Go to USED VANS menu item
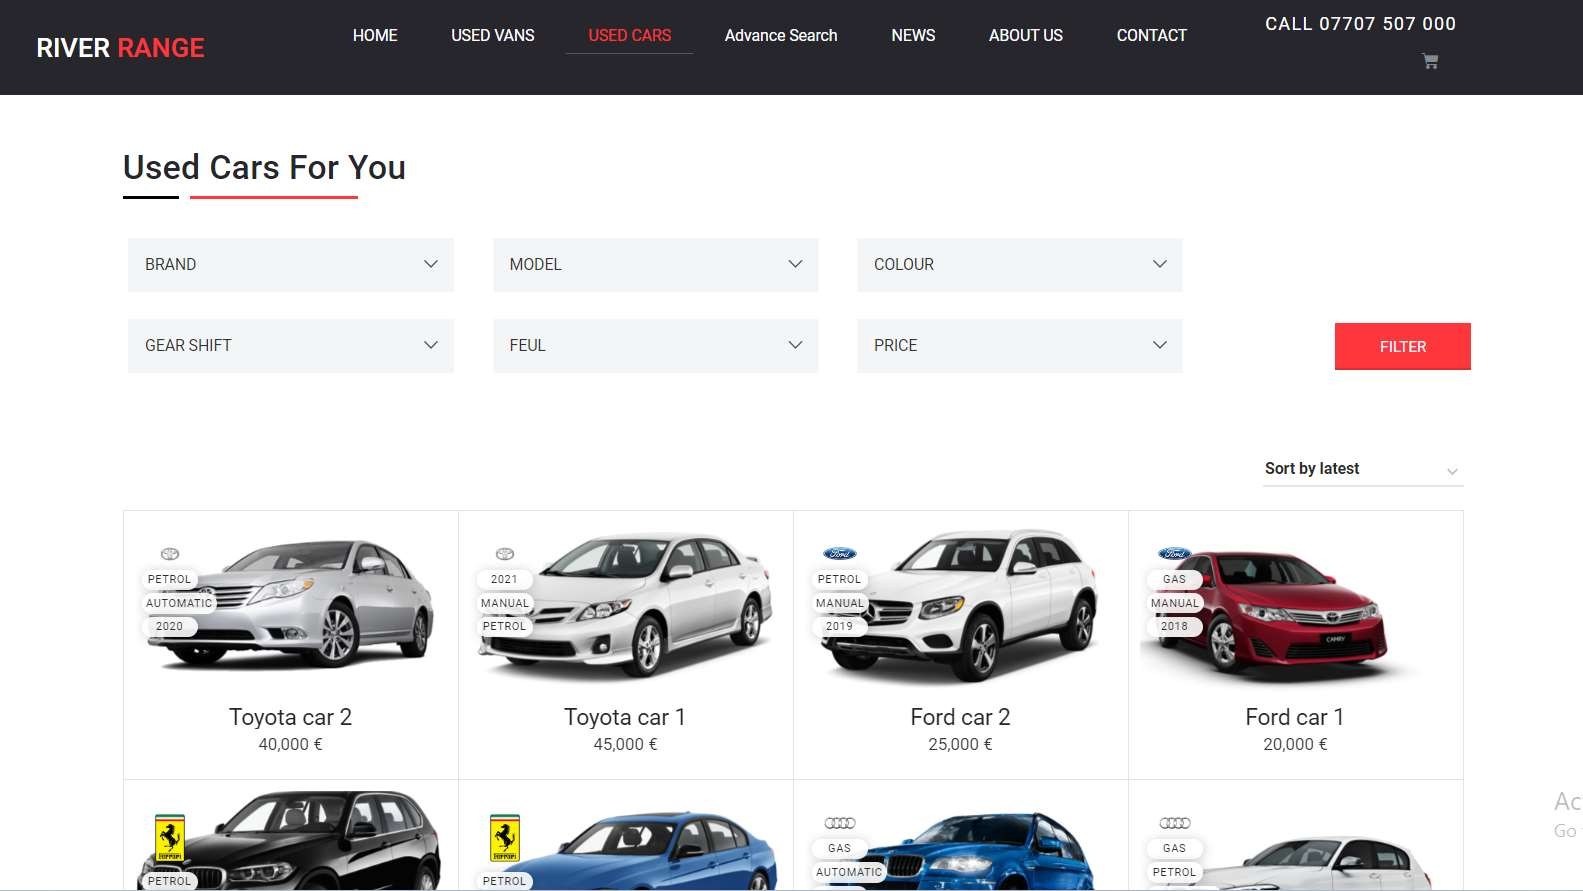1583x891 pixels. pos(493,35)
